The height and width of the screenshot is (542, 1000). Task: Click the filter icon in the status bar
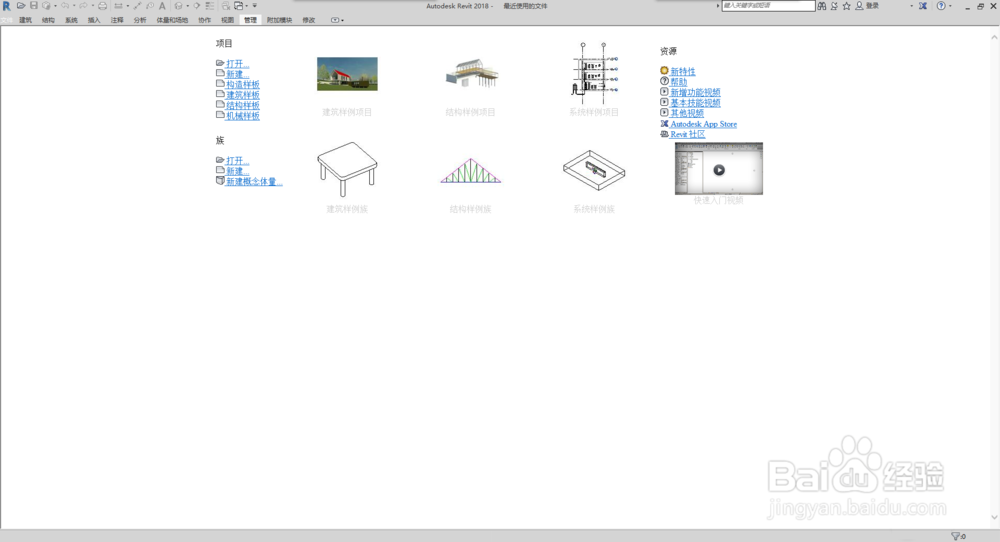coord(956,536)
